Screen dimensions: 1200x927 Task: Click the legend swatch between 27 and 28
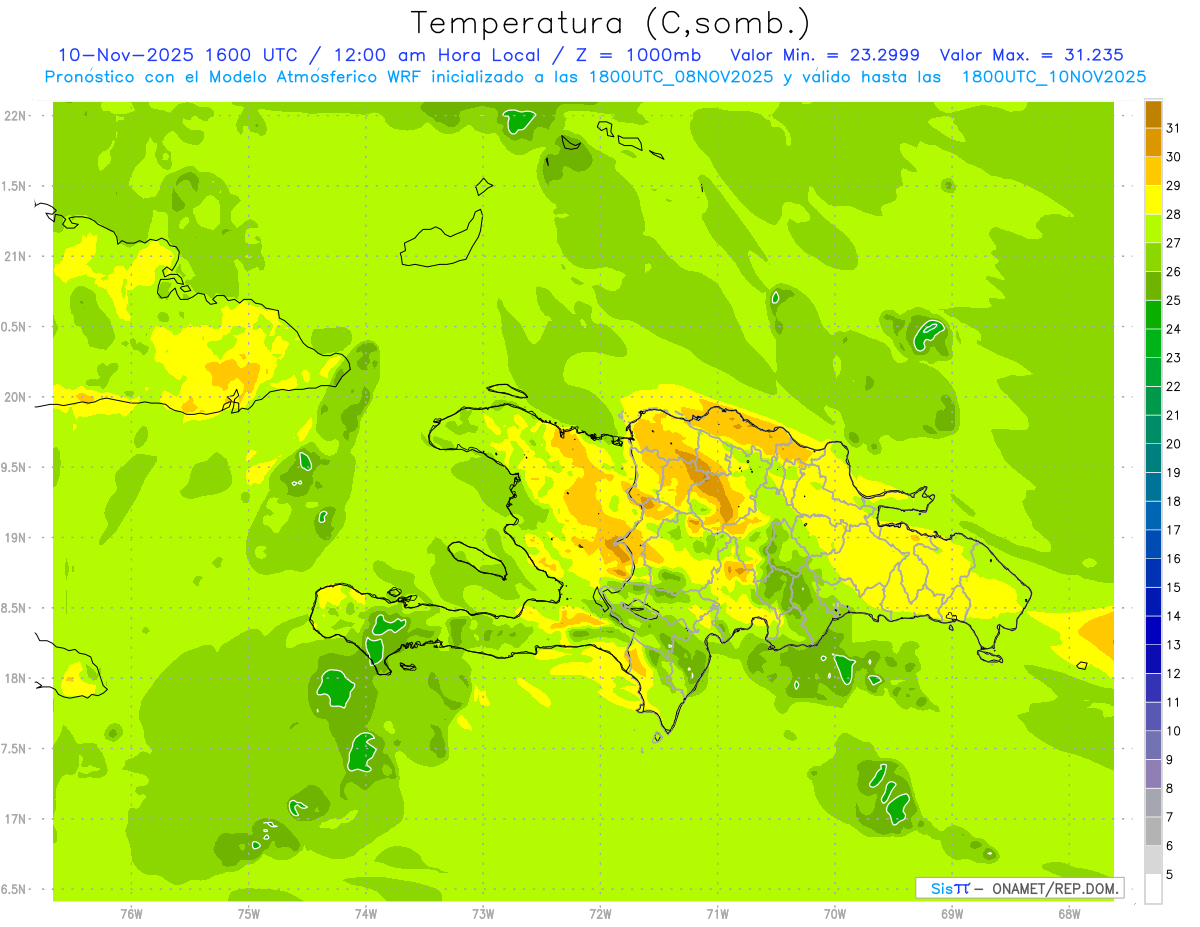tap(1153, 228)
